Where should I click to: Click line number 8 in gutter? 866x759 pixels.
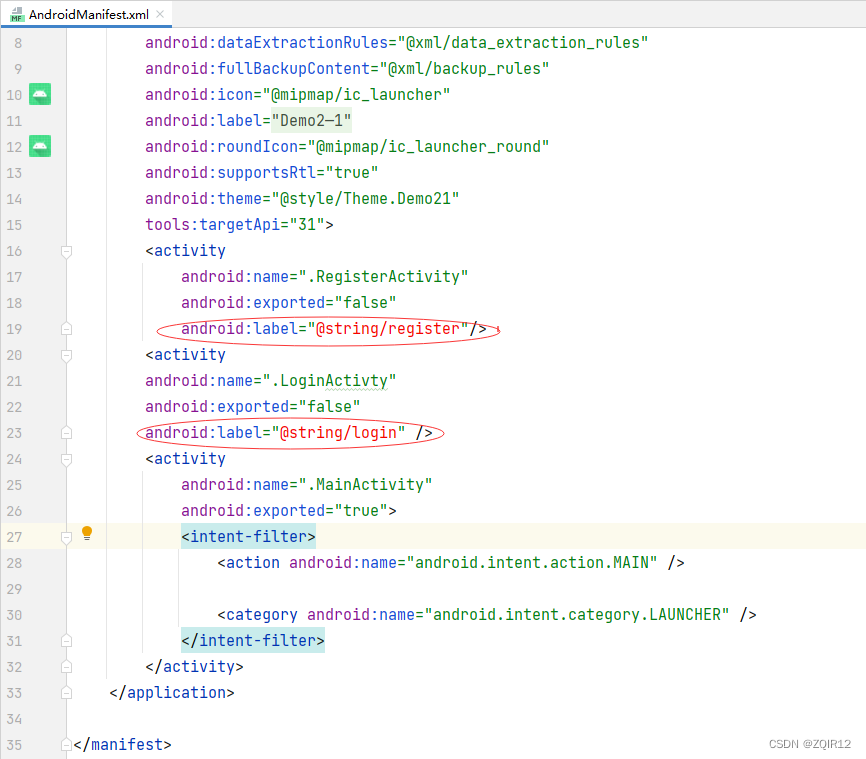[x=18, y=43]
